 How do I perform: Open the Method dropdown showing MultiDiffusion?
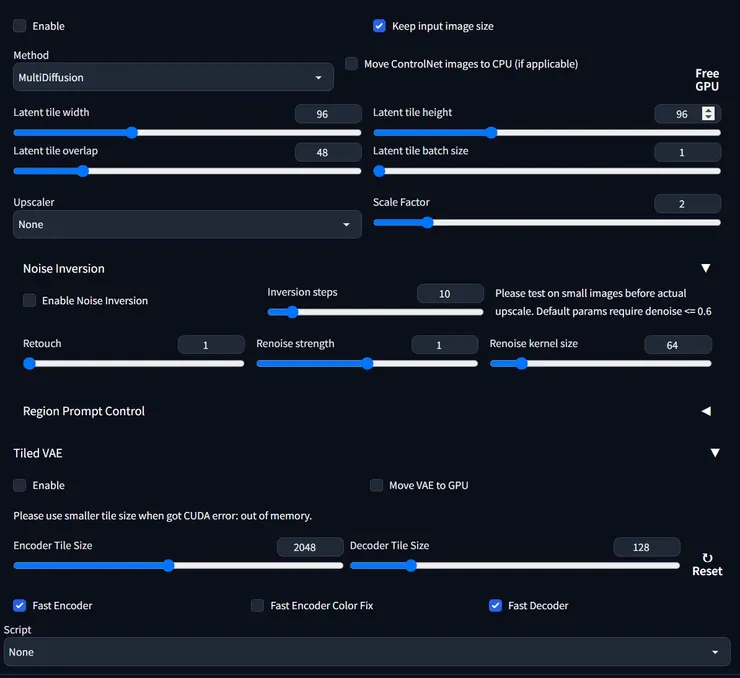point(173,77)
